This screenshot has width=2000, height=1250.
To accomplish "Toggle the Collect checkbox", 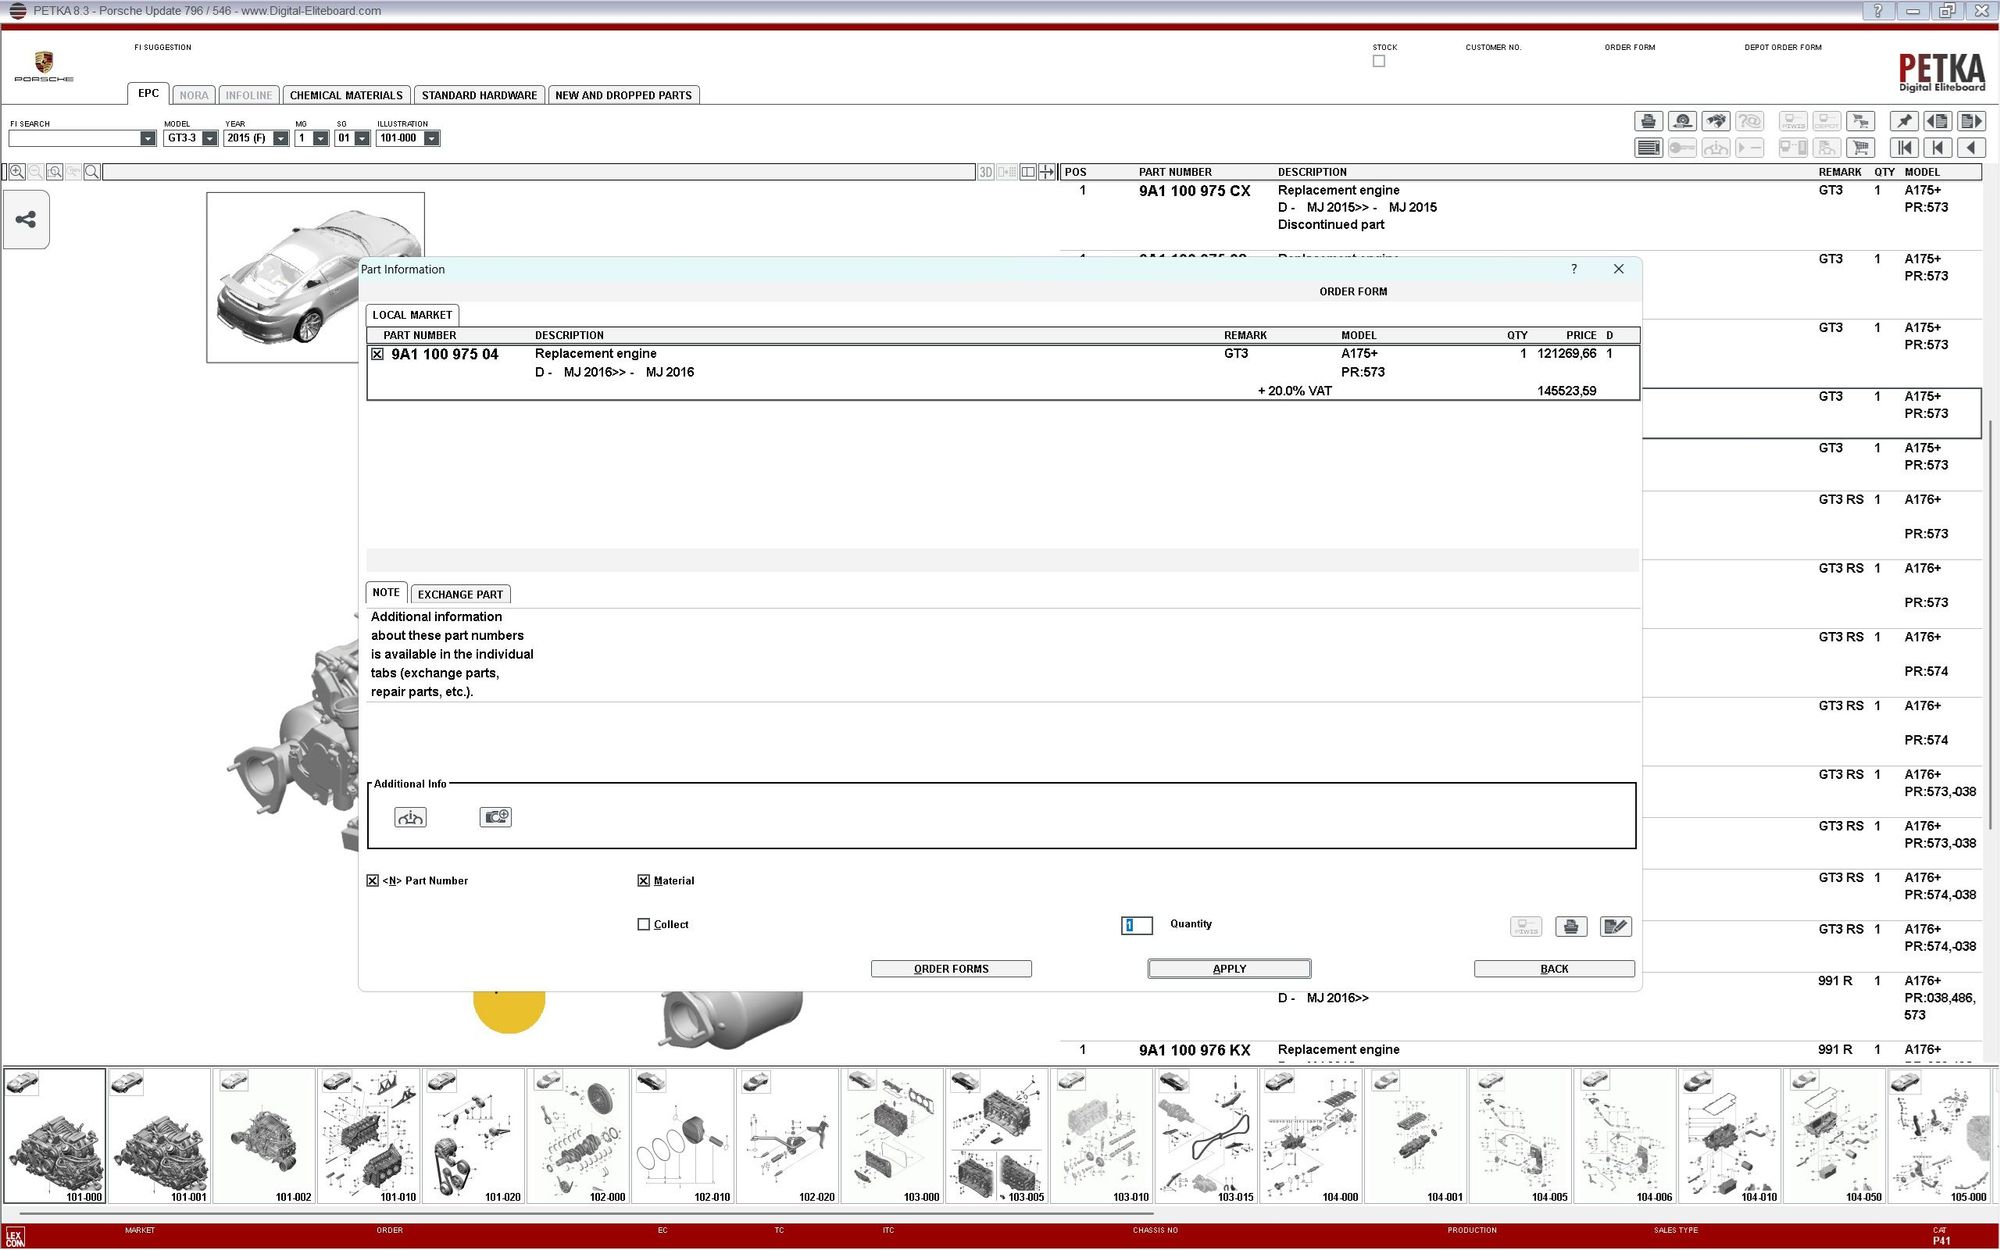I will tap(644, 924).
